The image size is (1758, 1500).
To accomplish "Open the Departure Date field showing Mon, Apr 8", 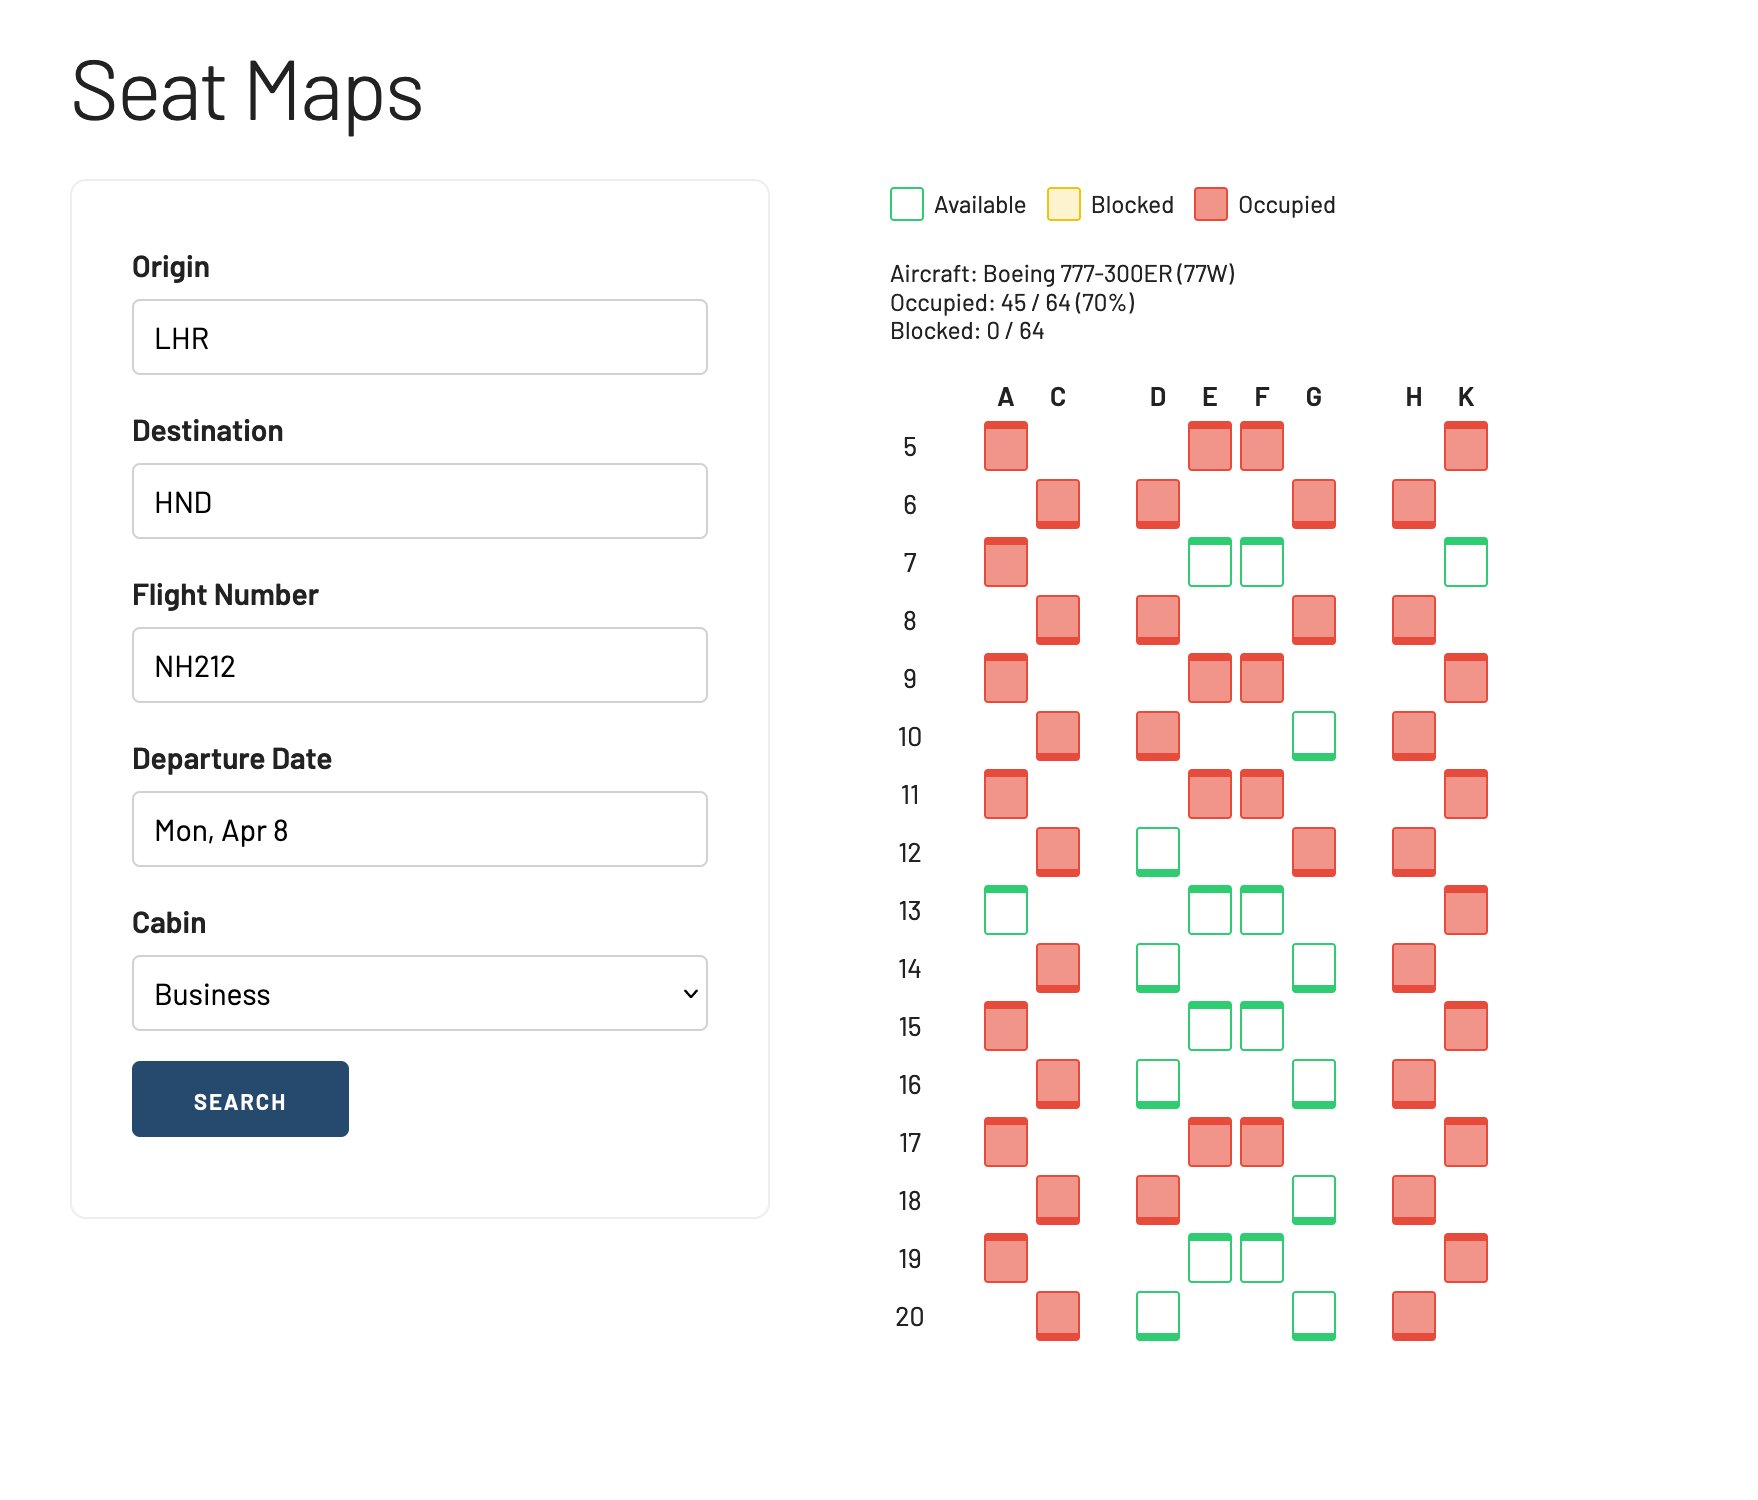I will click(x=419, y=829).
